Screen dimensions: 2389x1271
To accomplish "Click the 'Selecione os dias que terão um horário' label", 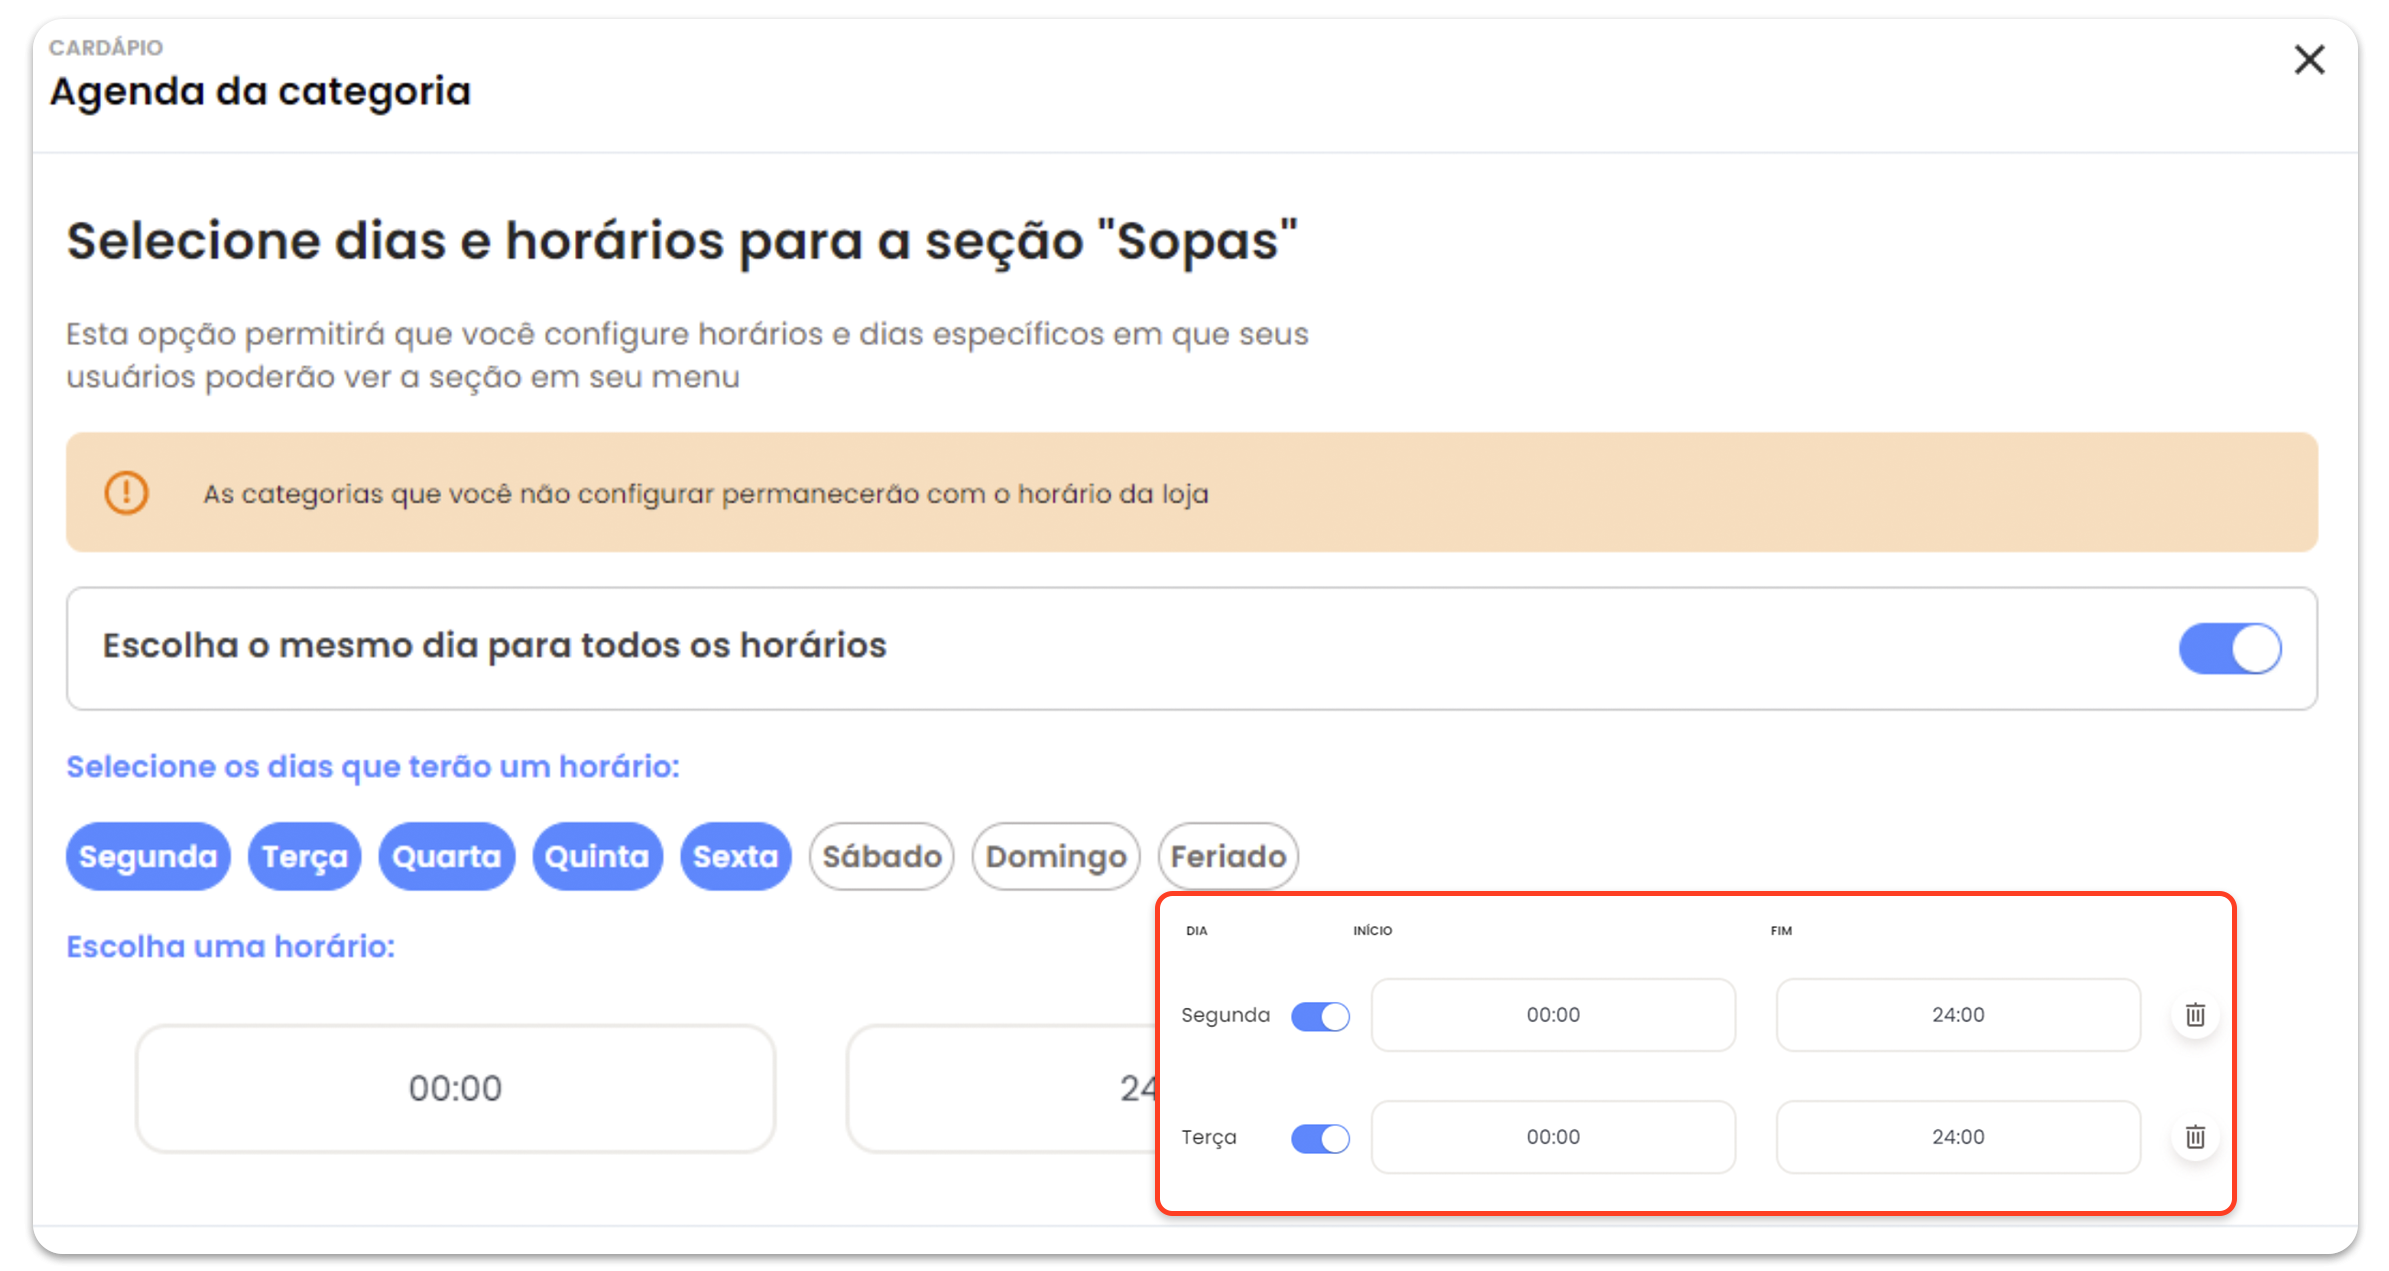I will pyautogui.click(x=373, y=766).
